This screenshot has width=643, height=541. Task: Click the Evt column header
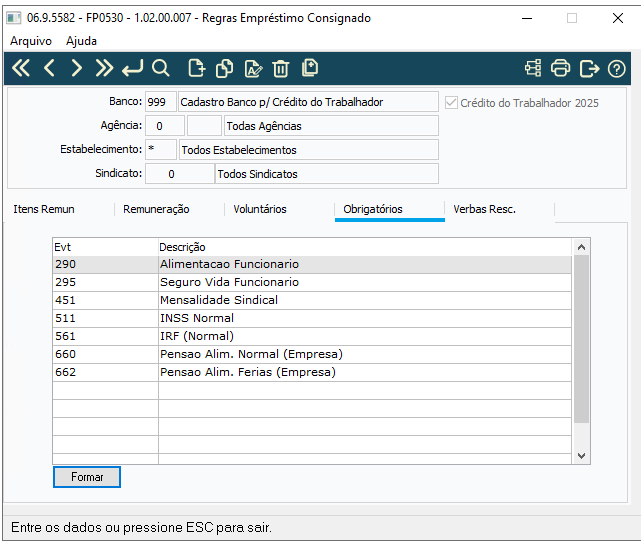coord(105,247)
